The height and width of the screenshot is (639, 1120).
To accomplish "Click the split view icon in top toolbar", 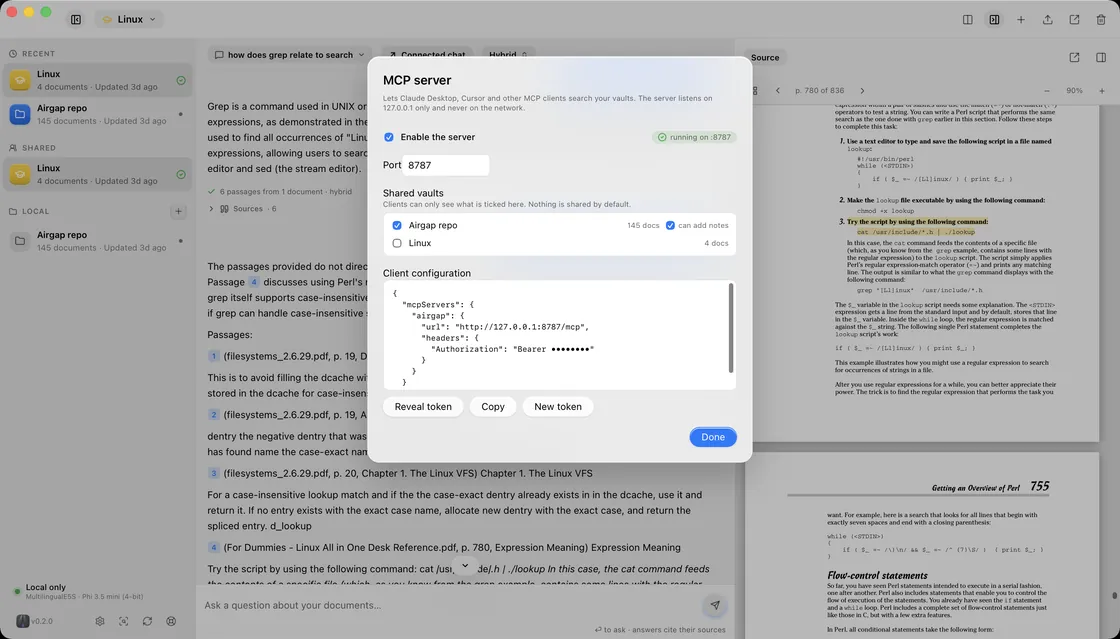I will point(967,19).
